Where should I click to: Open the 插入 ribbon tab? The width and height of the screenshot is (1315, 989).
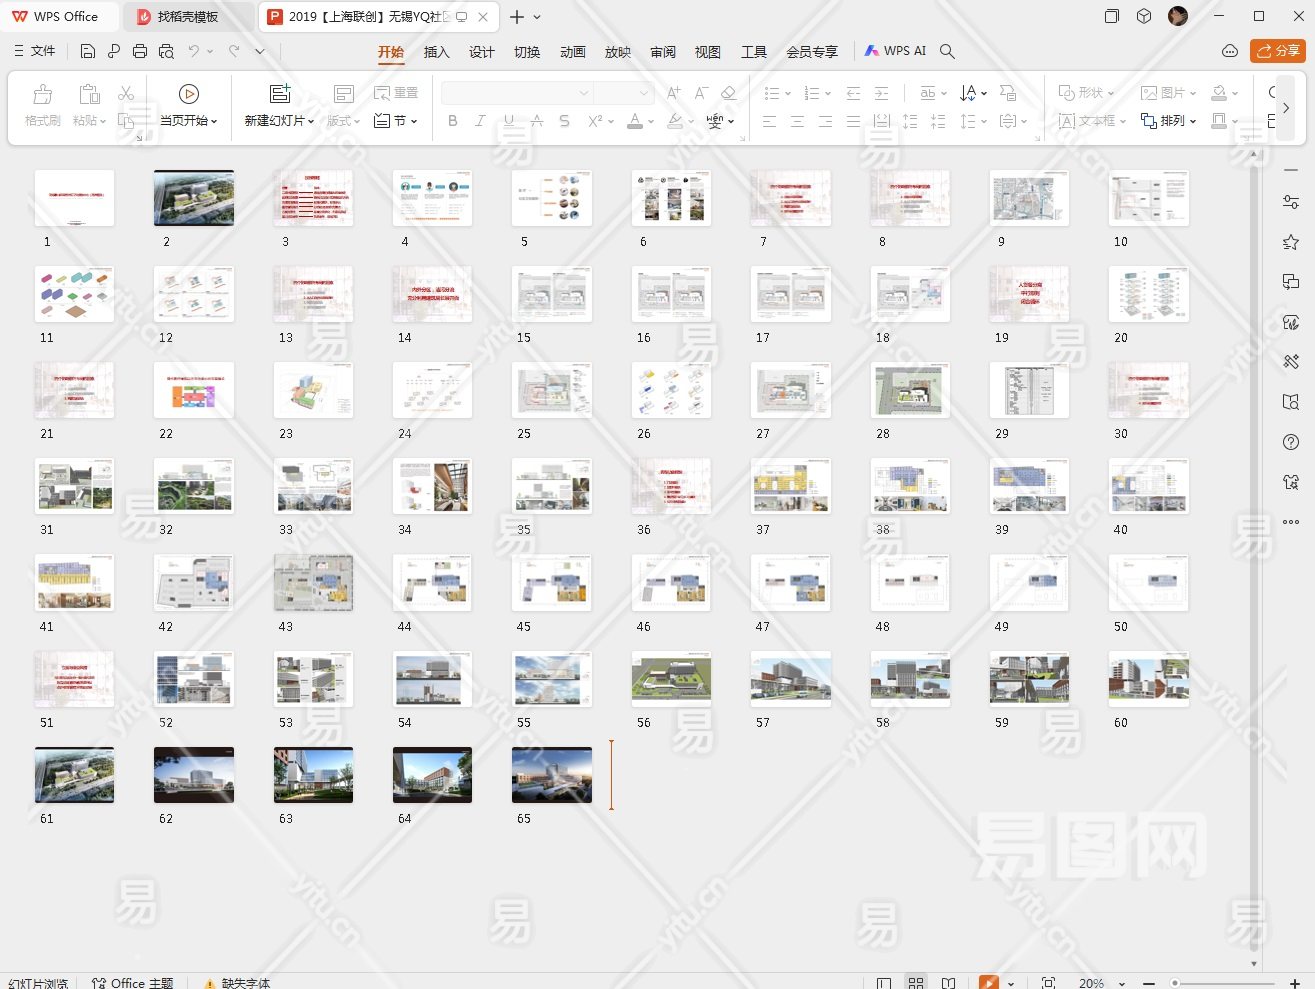[436, 52]
